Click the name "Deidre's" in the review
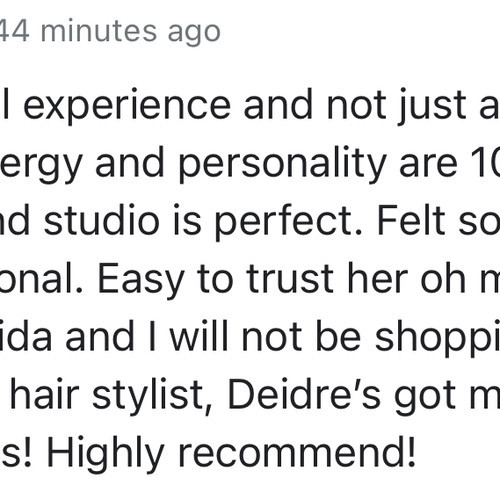Image resolution: width=500 pixels, height=500 pixels. pyautogui.click(x=304, y=395)
